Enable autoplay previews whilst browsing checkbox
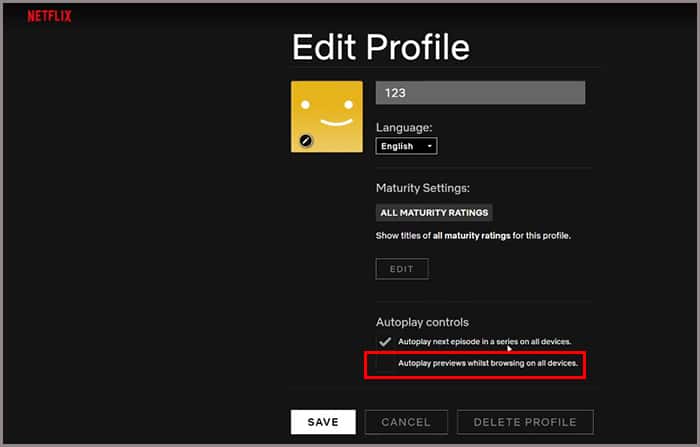Screen dimensions: 700x447 point(385,363)
